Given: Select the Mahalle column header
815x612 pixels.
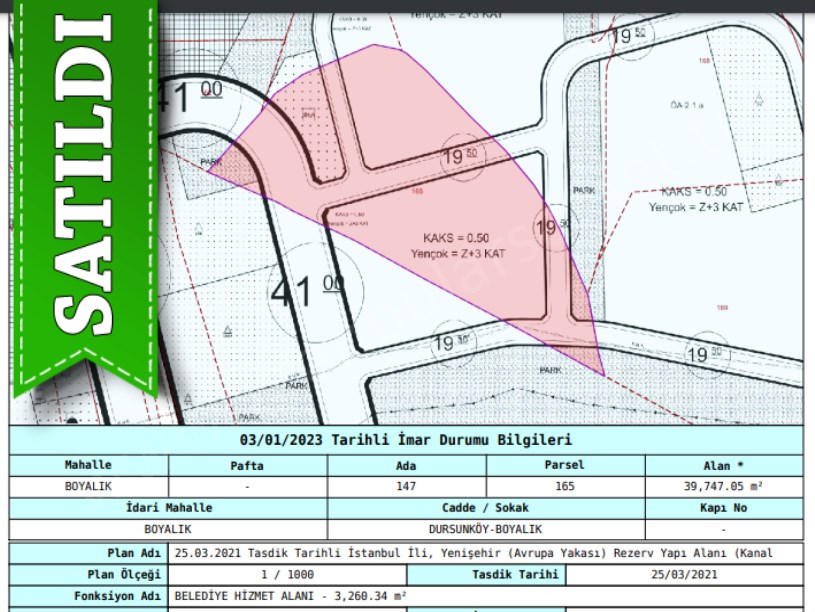Looking at the screenshot, I should 89,466.
